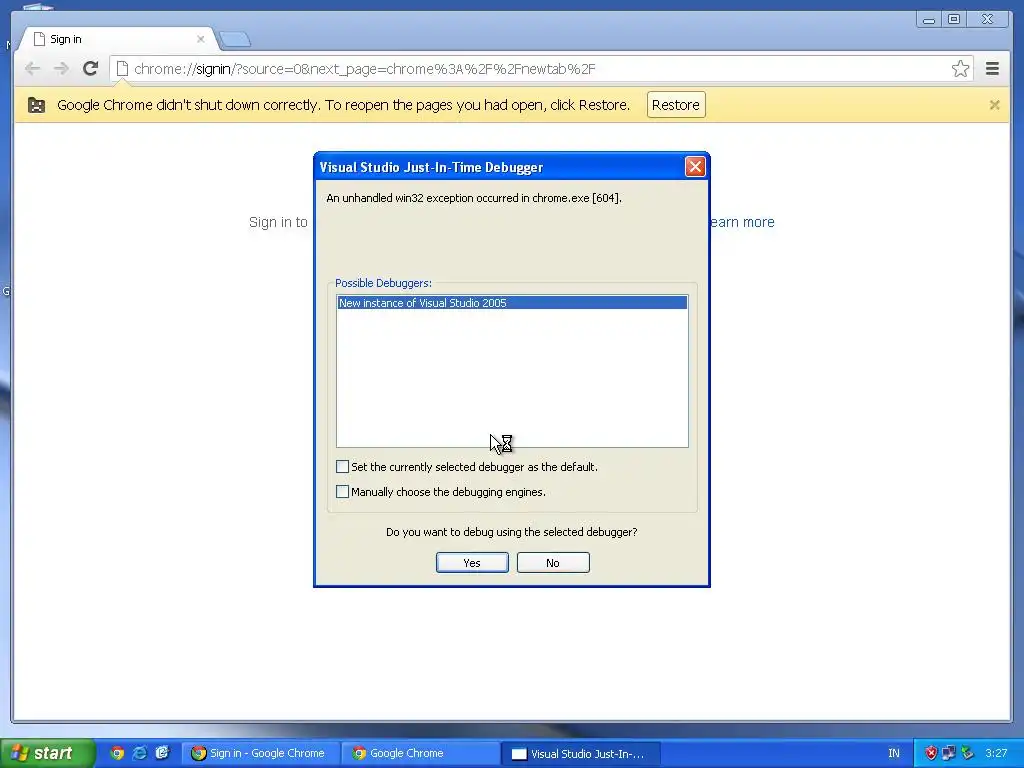Close the Just-In-Time Debugger dialog
The image size is (1024, 768).
point(695,167)
